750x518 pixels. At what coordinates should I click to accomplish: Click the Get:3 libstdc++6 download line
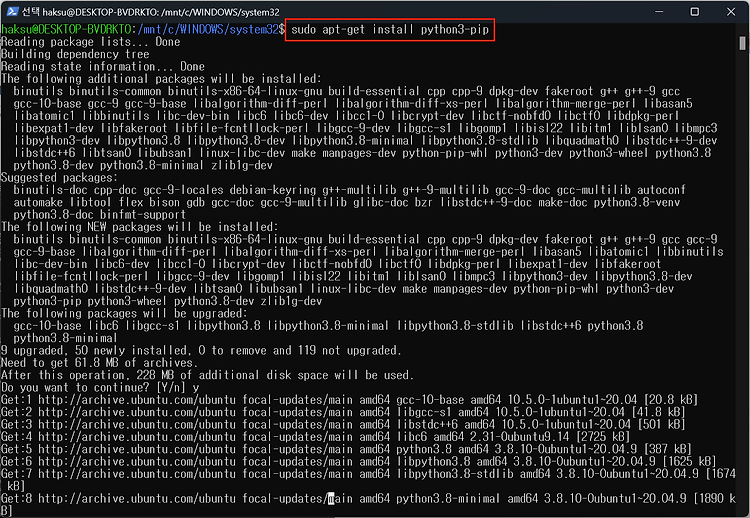[x=343, y=425]
